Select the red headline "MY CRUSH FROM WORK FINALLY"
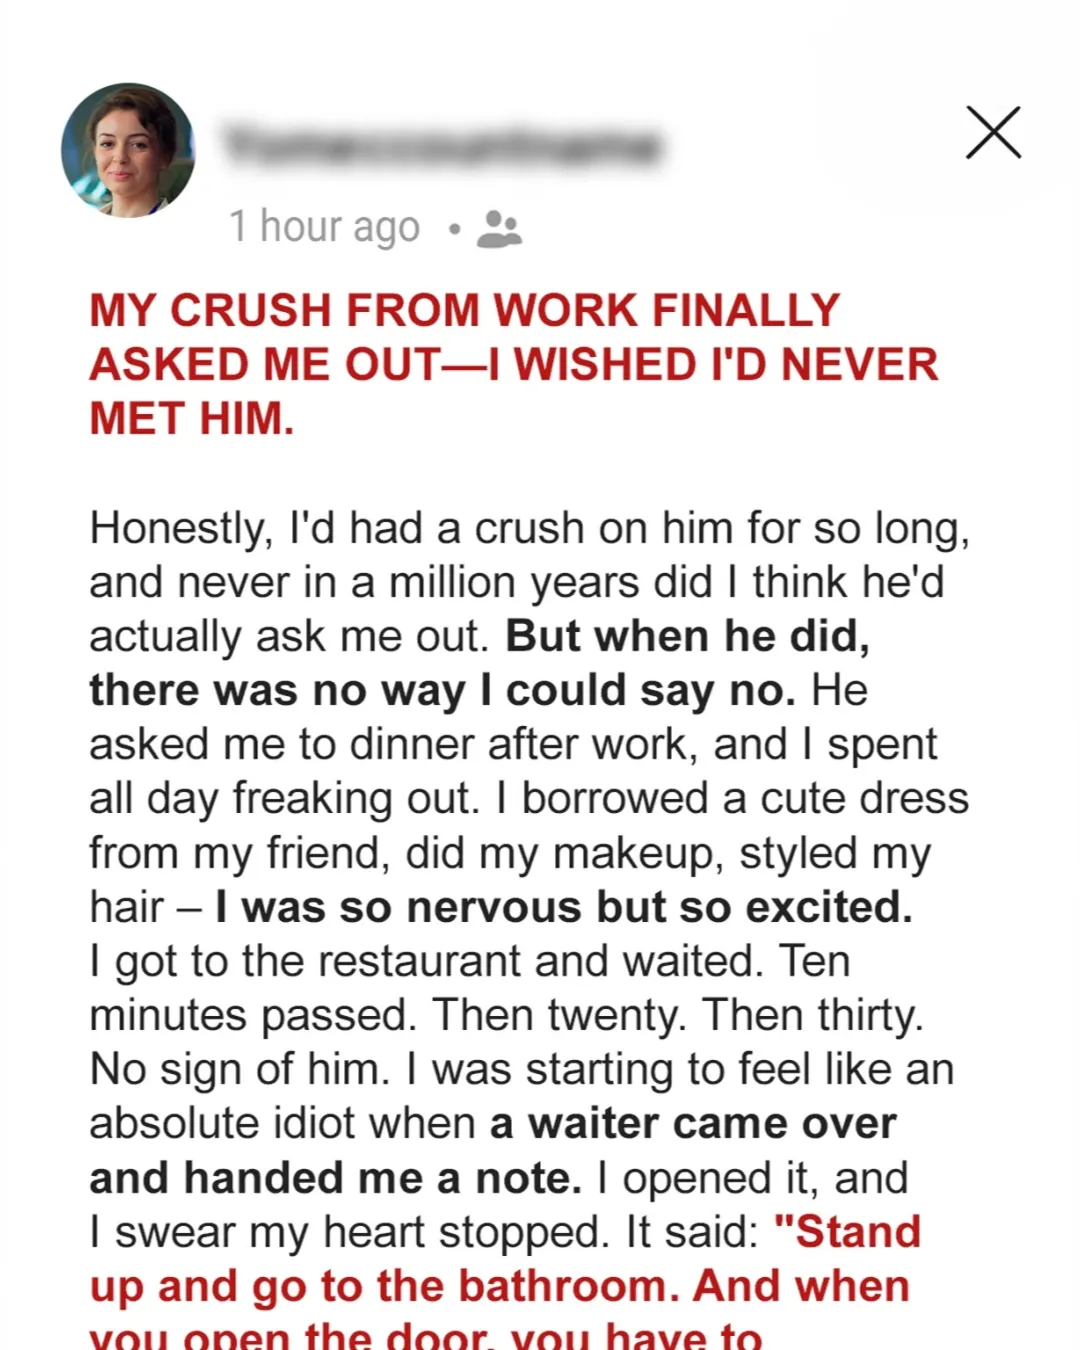Viewport: 1080px width, 1350px height. pos(465,310)
